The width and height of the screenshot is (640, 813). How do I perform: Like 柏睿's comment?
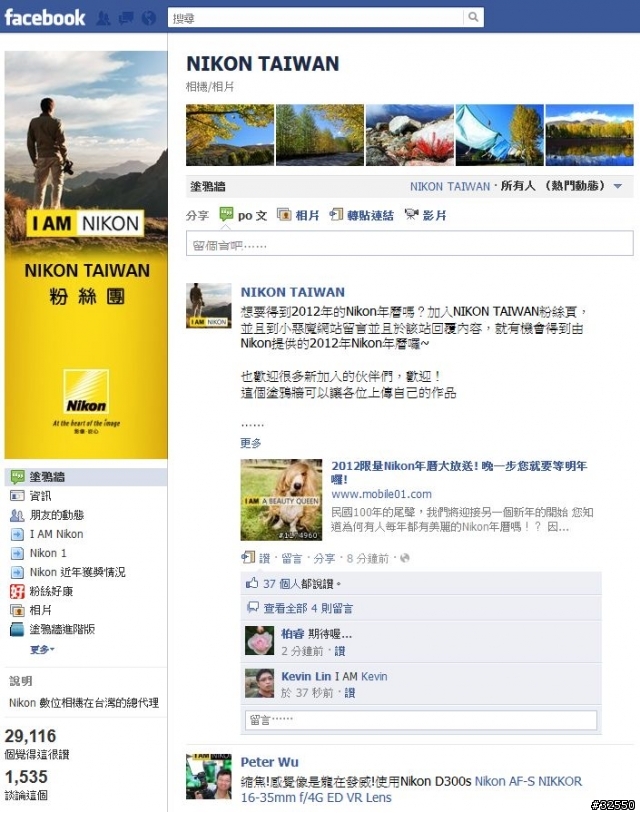point(340,651)
